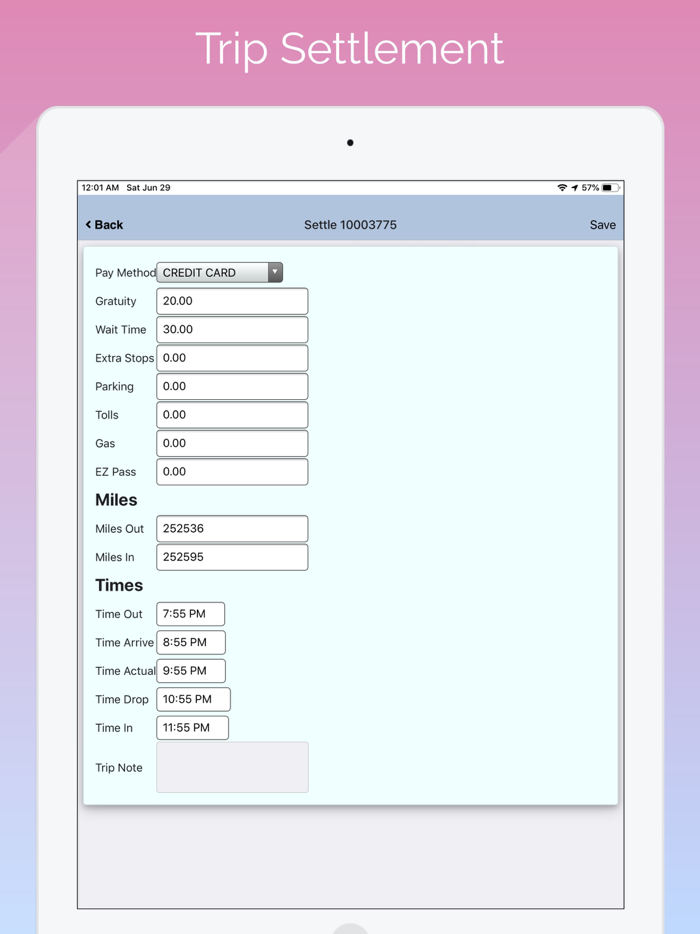Click the Settle 10003775 title

pyautogui.click(x=350, y=225)
